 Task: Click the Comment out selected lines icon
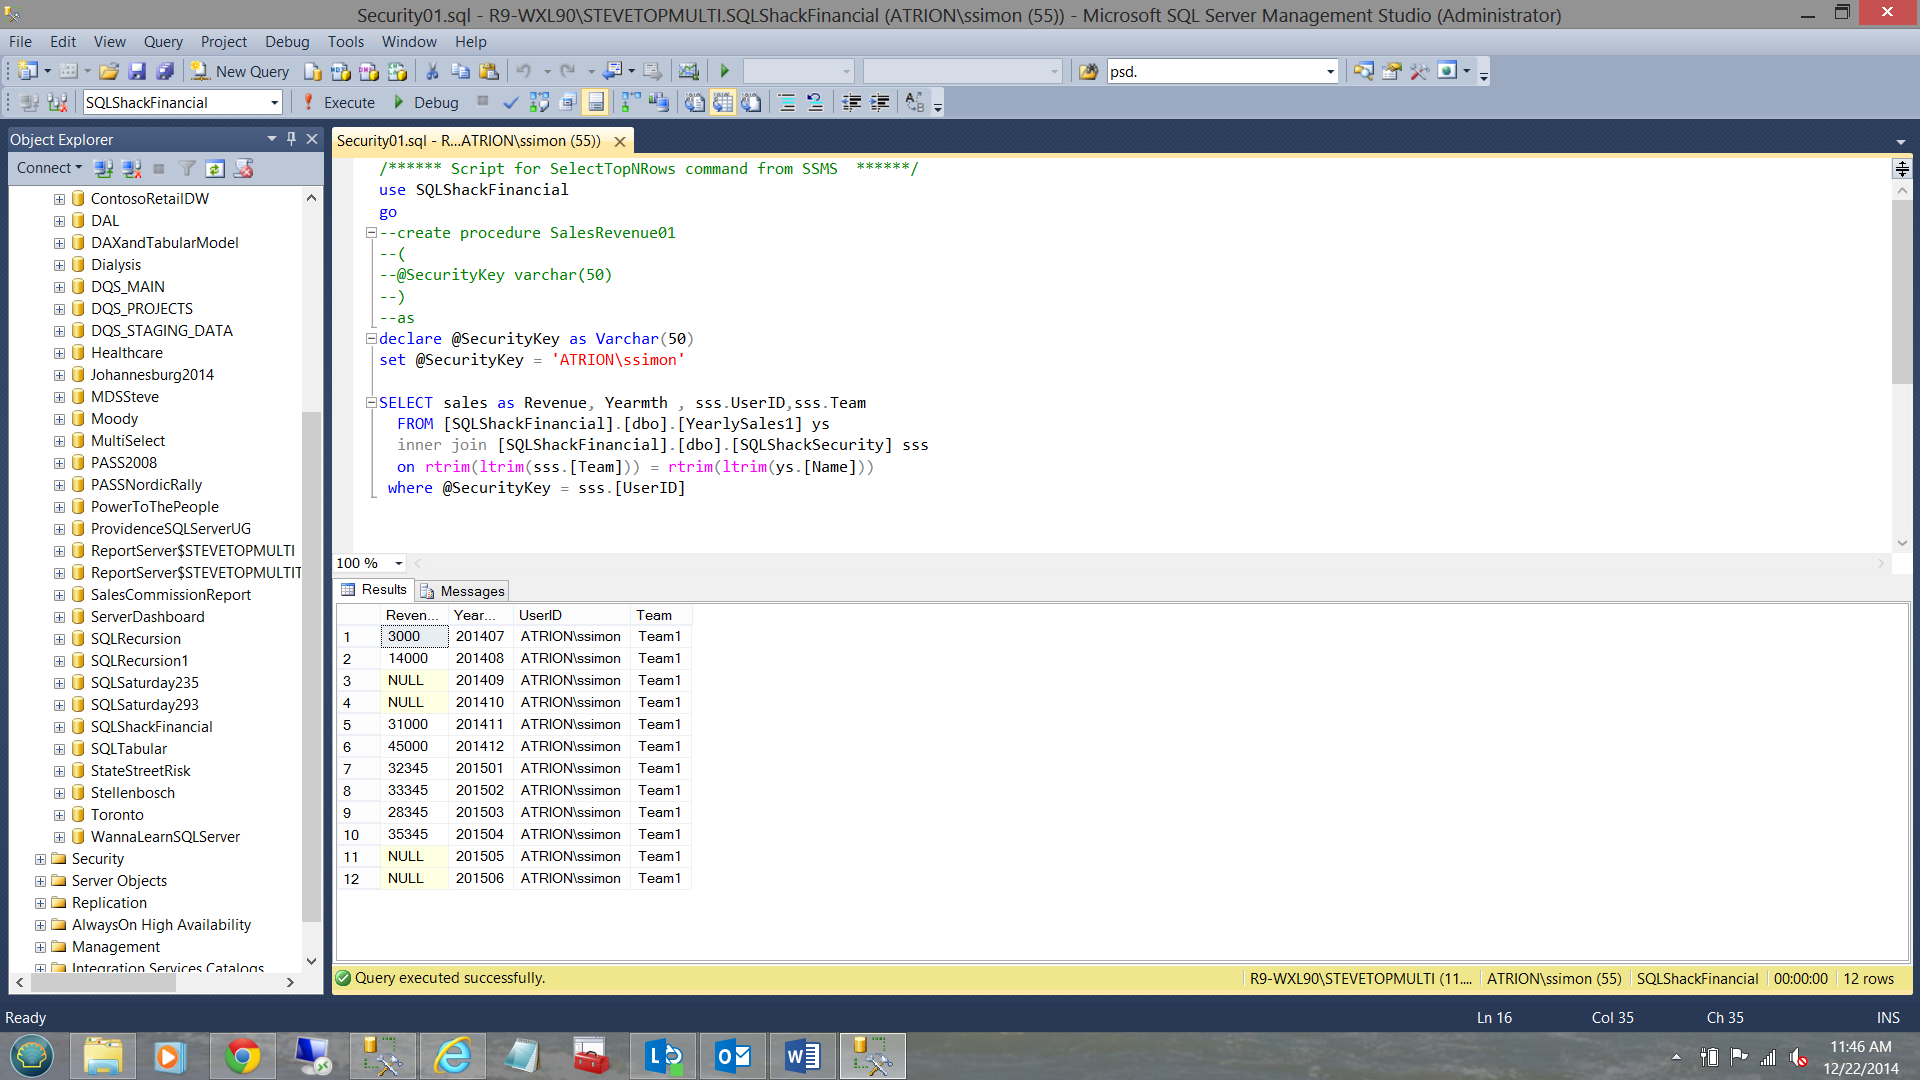tap(786, 102)
